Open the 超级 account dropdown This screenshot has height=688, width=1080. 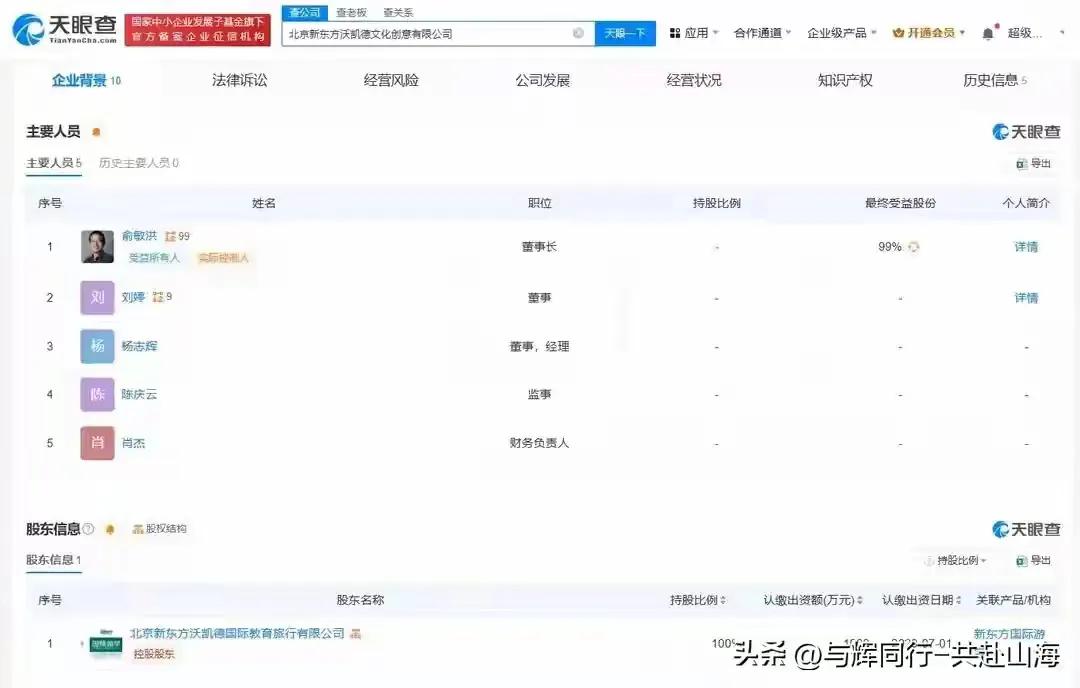coord(1035,33)
